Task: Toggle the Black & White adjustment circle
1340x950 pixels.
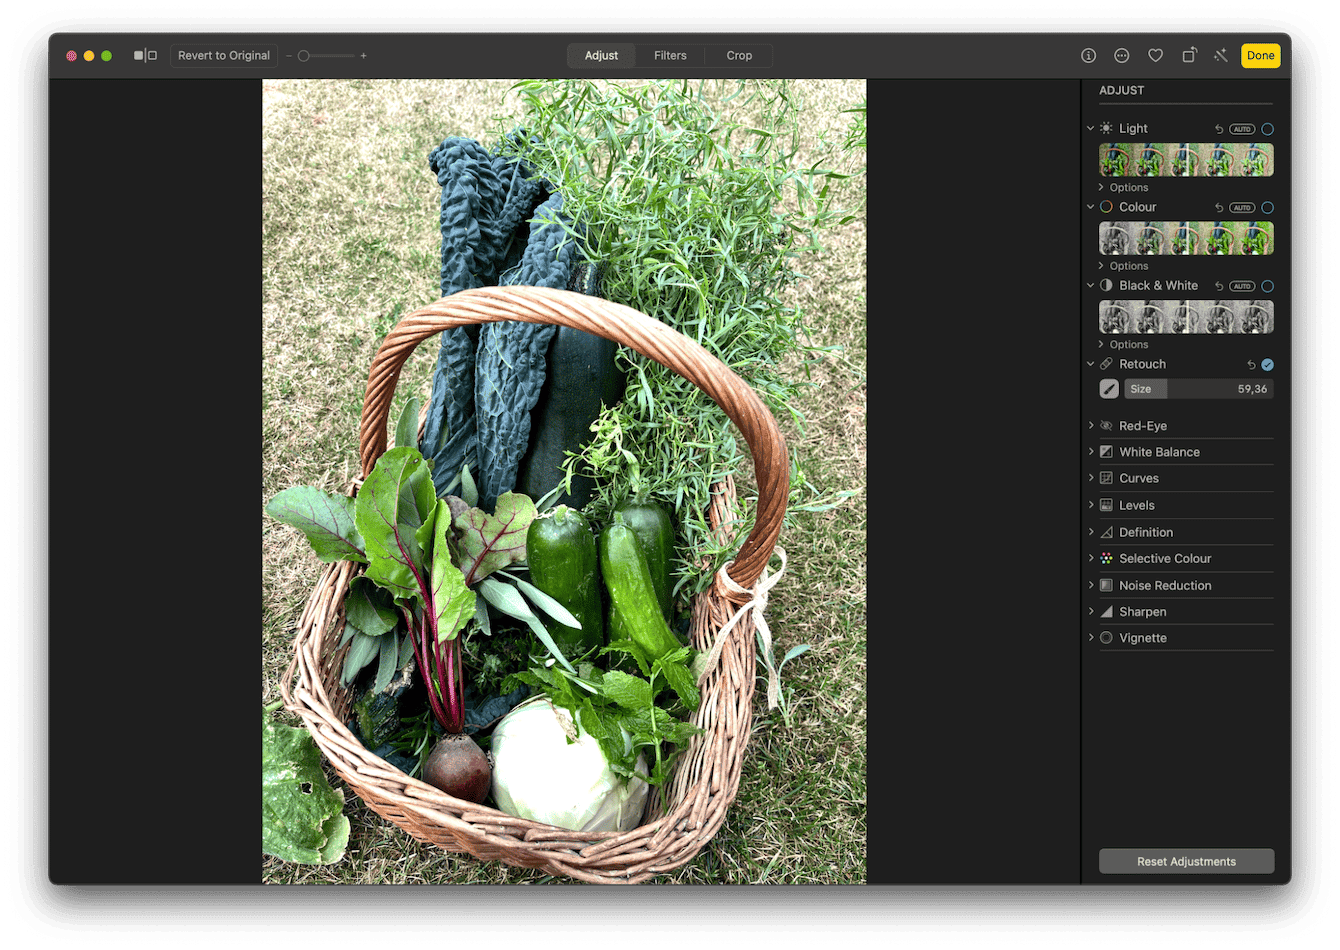Action: pos(1266,285)
